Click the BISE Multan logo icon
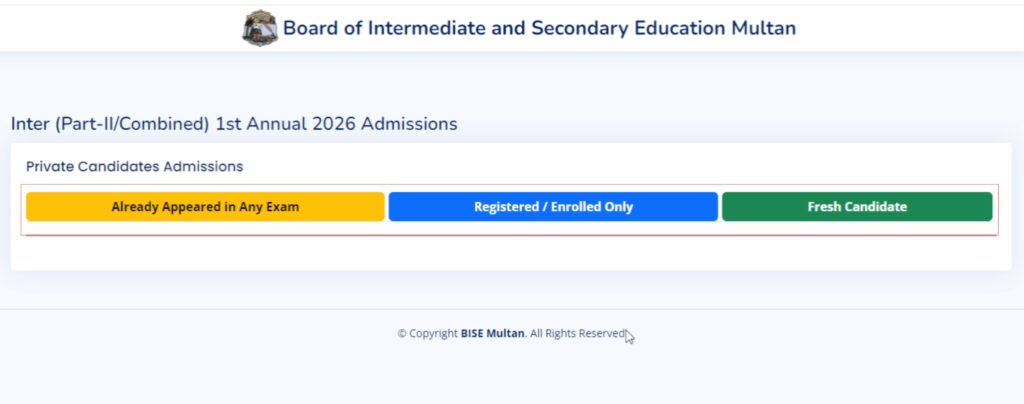 (x=259, y=28)
